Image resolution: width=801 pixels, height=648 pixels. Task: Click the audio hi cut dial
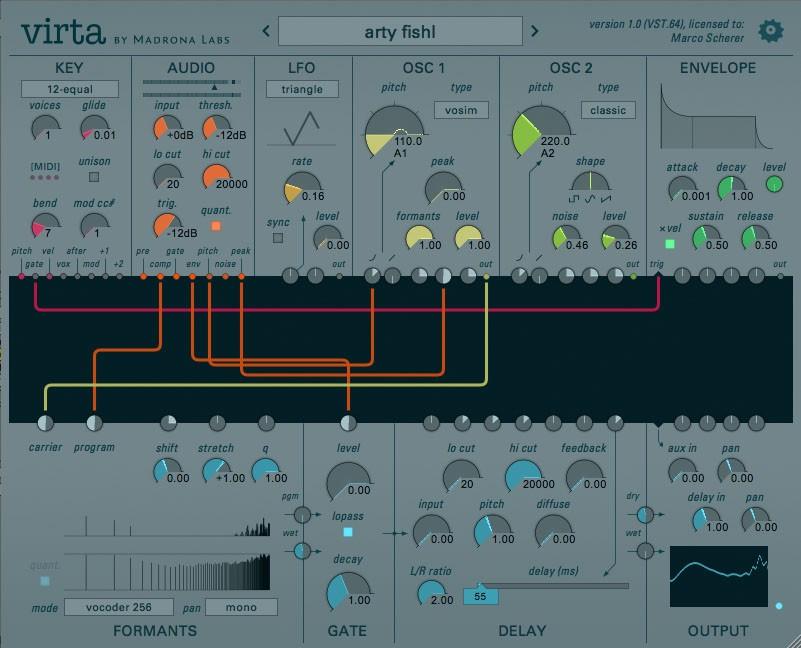[x=216, y=177]
